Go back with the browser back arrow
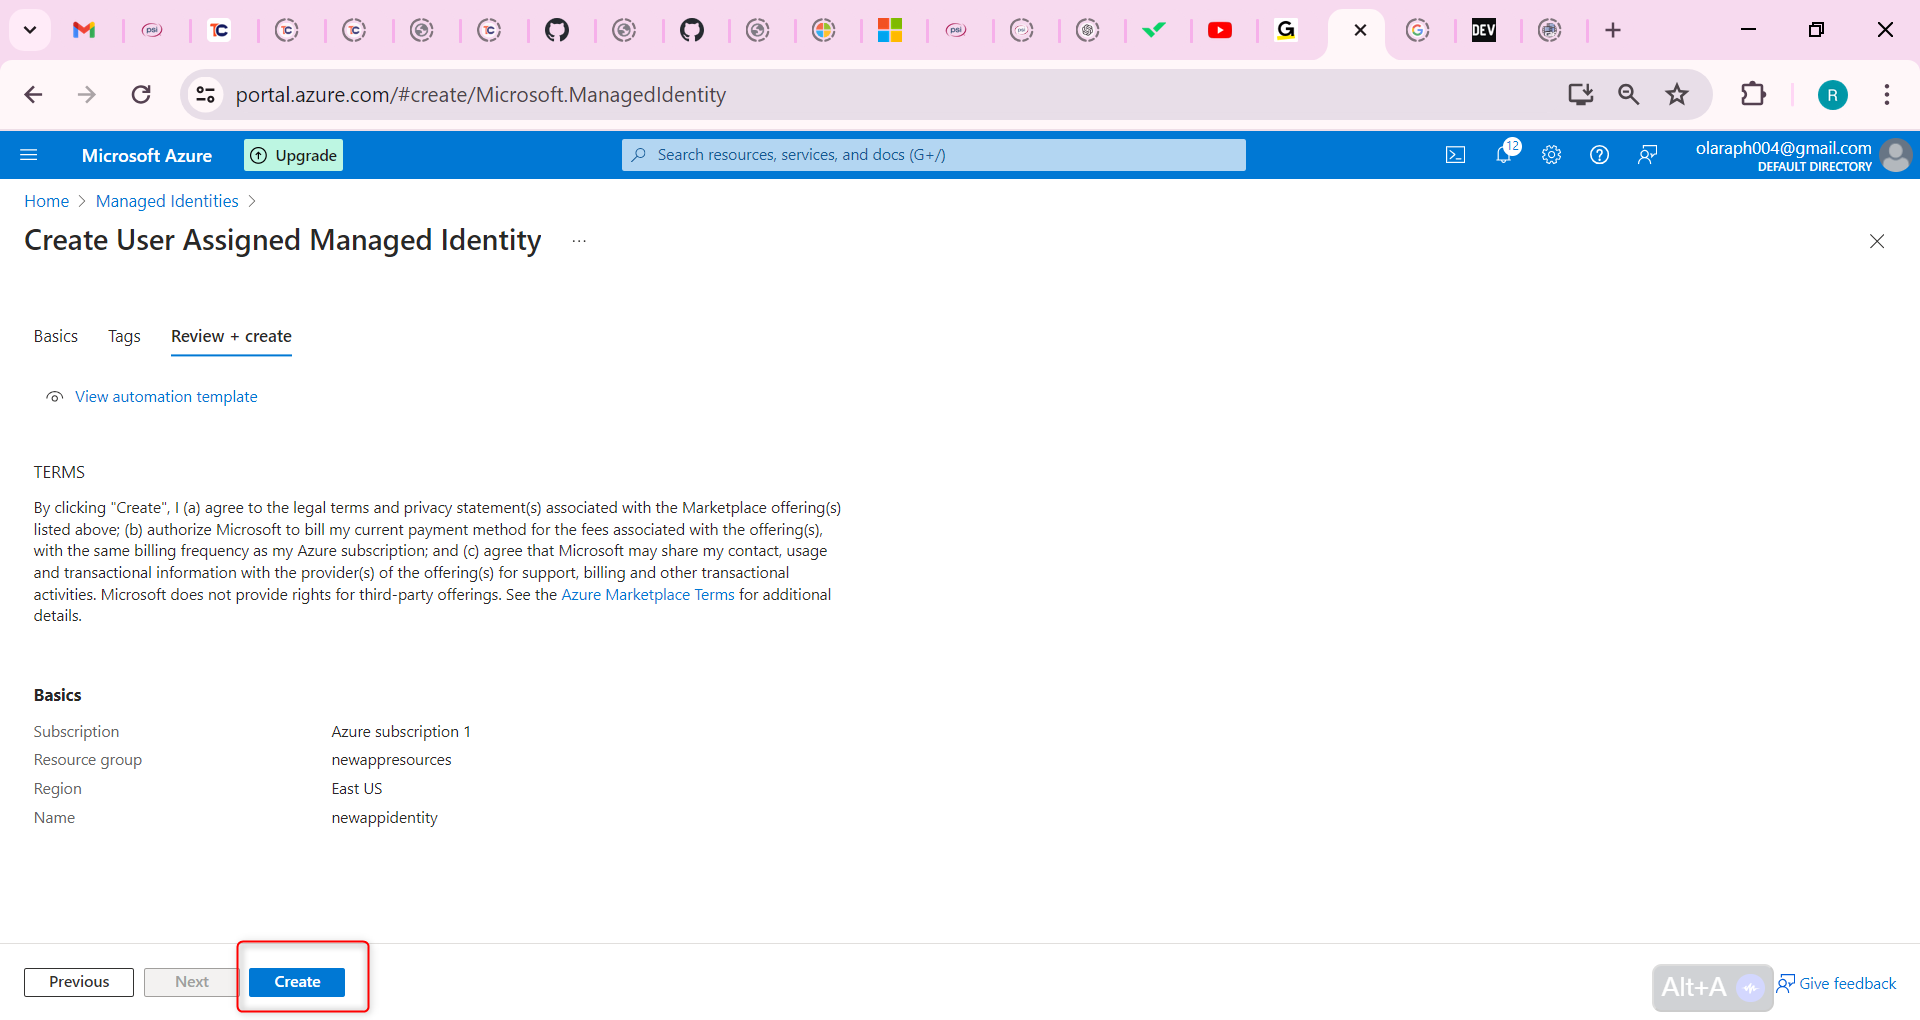The height and width of the screenshot is (1020, 1920). (33, 95)
